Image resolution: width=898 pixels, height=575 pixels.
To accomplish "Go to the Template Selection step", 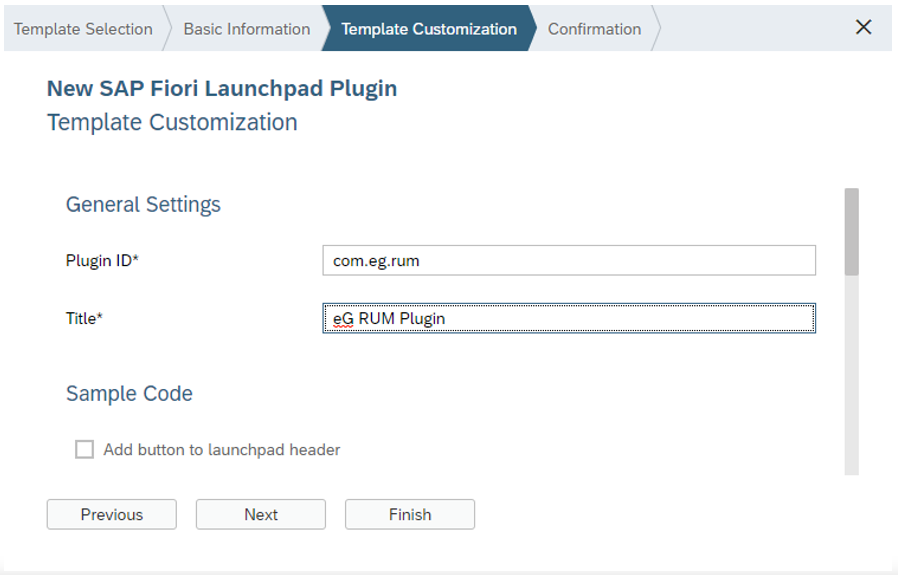I will tap(83, 29).
